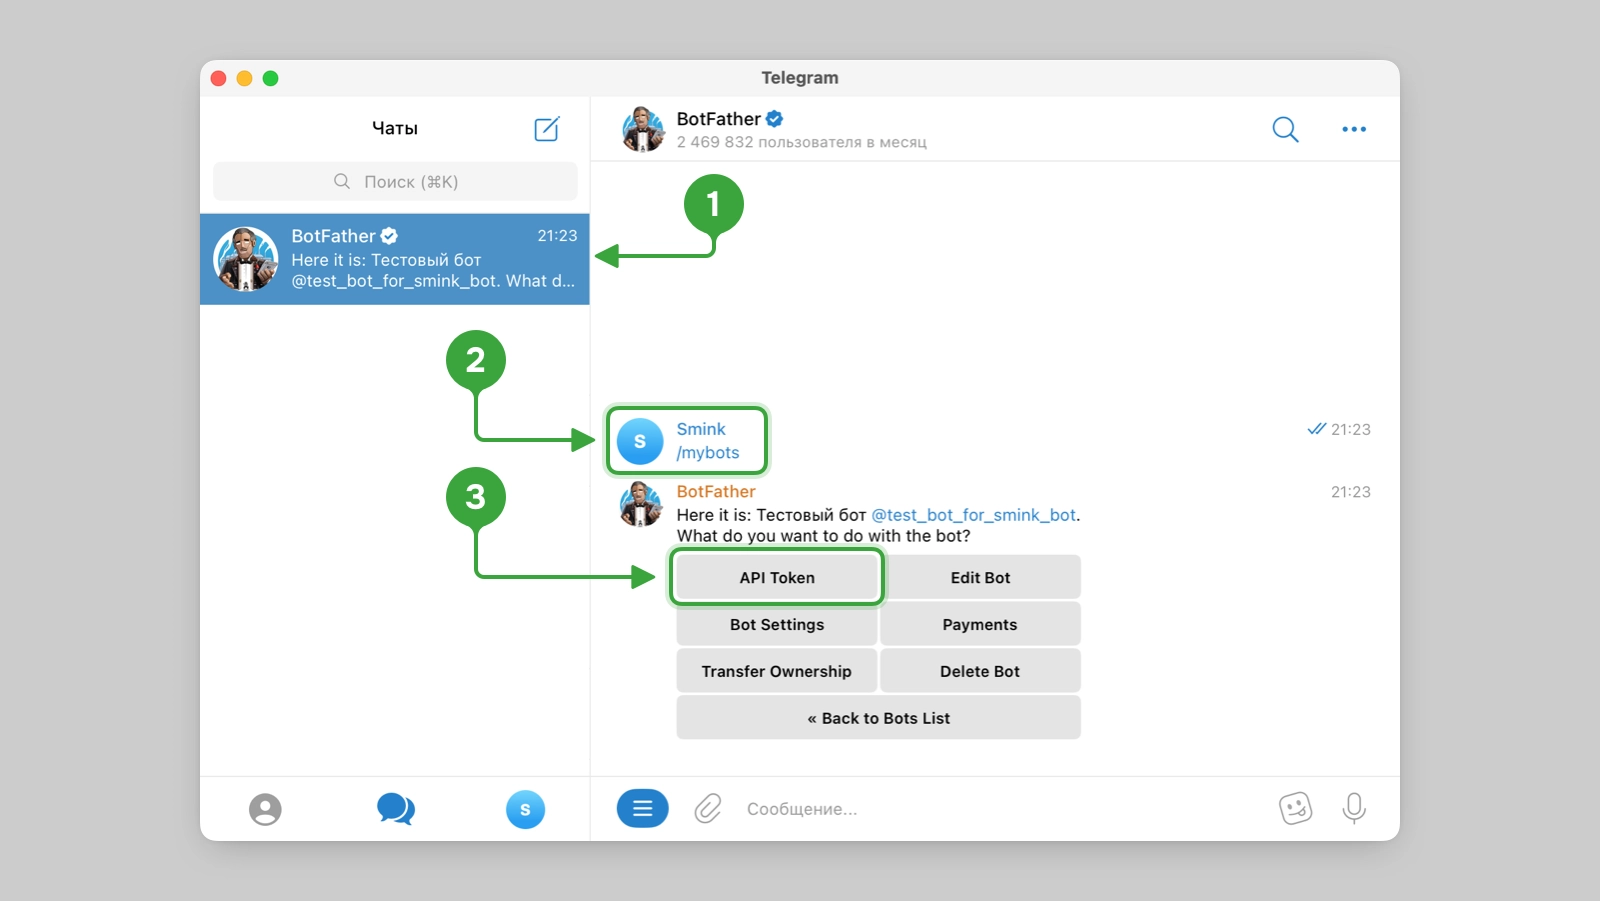Open the sticker and emoji panel
1600x901 pixels.
[1295, 808]
